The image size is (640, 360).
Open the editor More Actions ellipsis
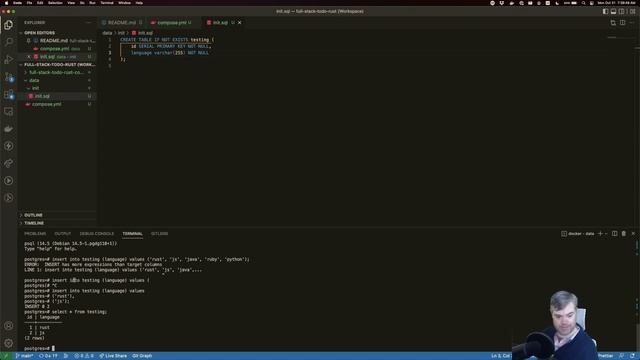pyautogui.click(x=632, y=23)
